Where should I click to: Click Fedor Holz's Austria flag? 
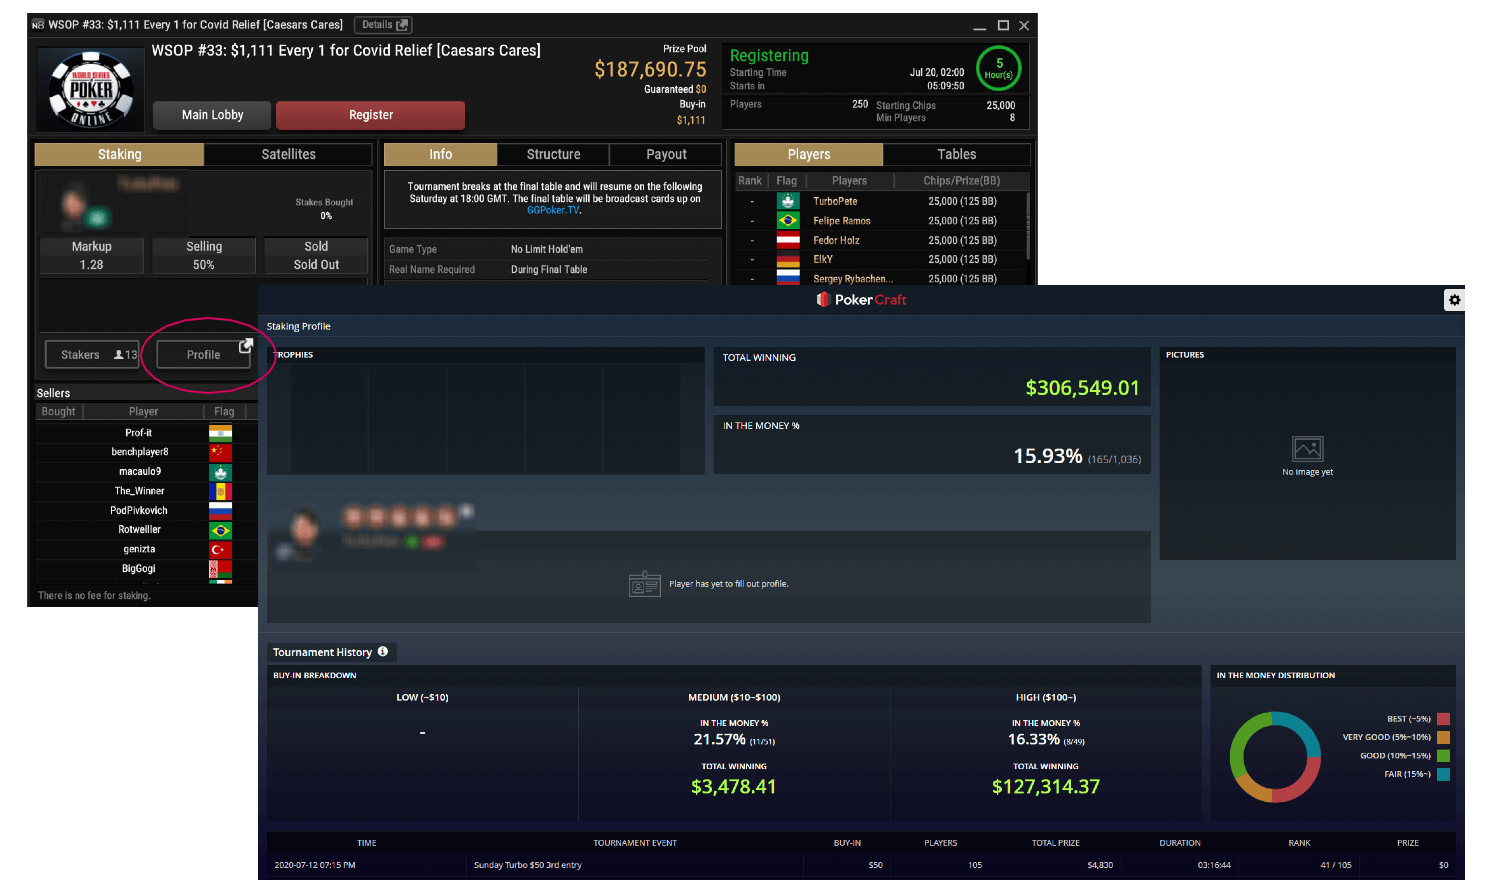(788, 240)
